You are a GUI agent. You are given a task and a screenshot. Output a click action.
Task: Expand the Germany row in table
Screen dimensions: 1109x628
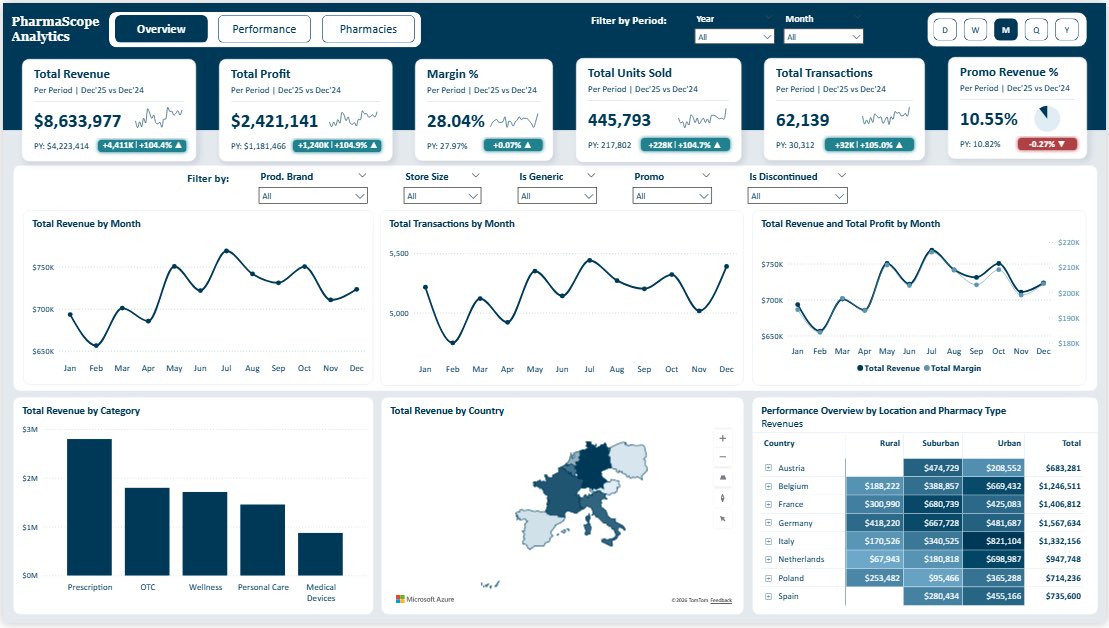(x=768, y=523)
